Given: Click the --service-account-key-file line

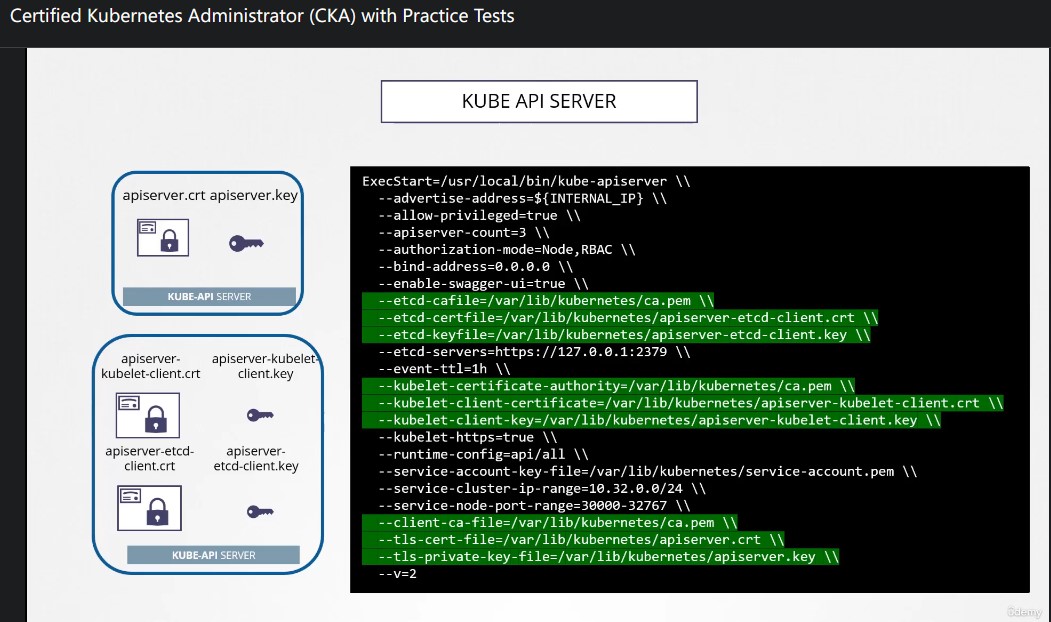Looking at the screenshot, I should coord(647,471).
